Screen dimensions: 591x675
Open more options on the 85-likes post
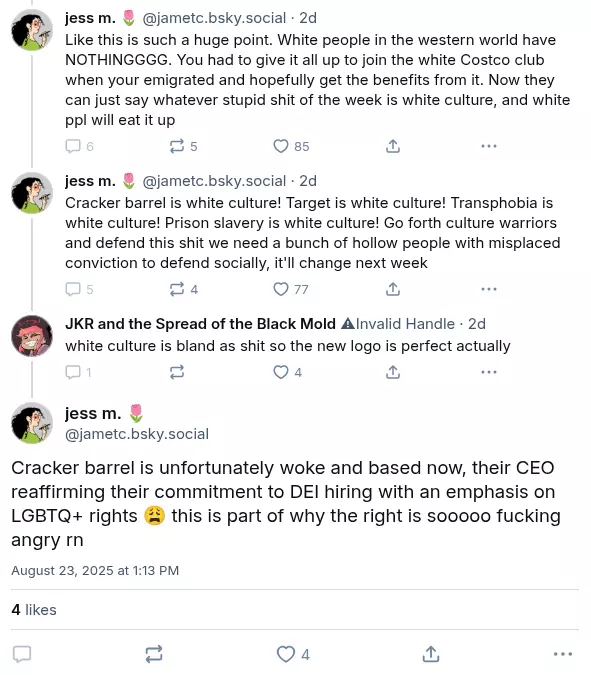coord(489,146)
